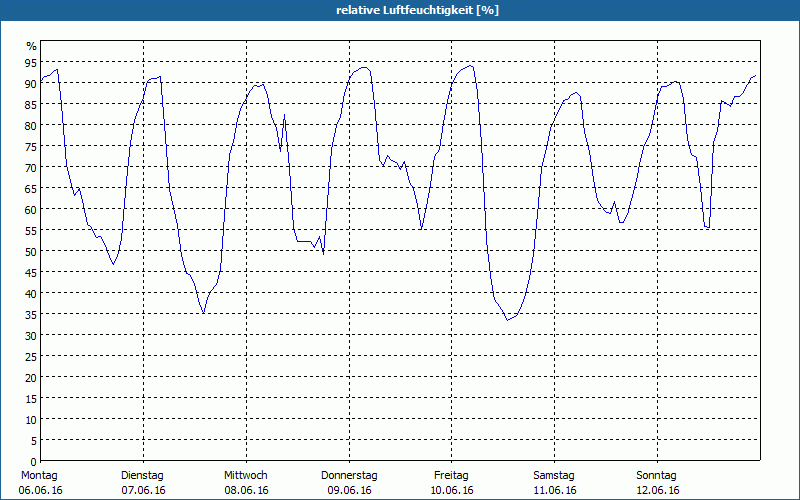This screenshot has height=500, width=800.
Task: Click the y-axis value '45'
Action: click(x=31, y=272)
